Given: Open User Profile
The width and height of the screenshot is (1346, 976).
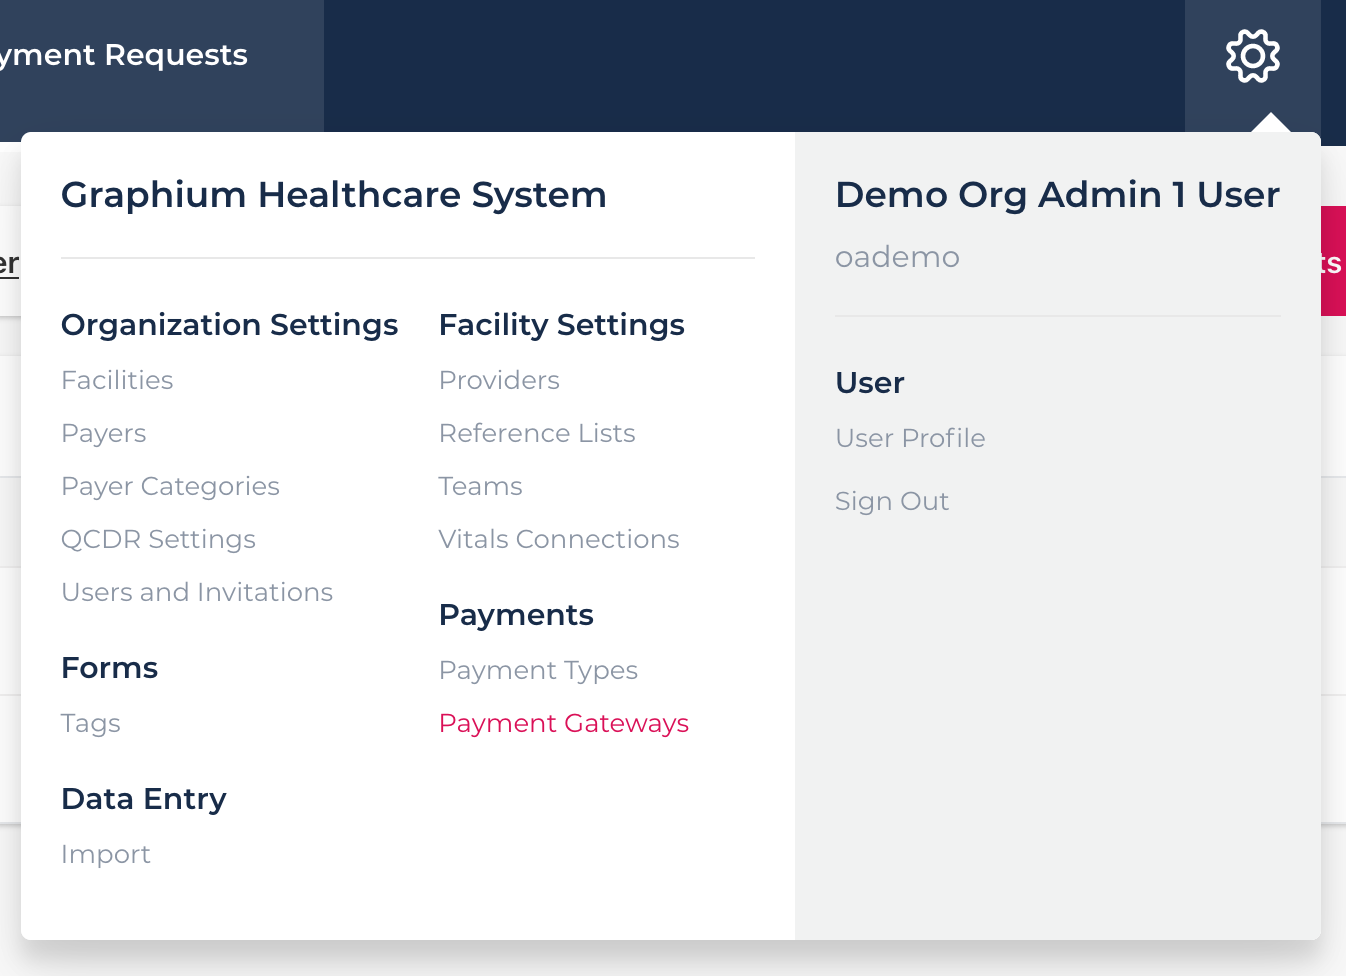Looking at the screenshot, I should point(910,438).
